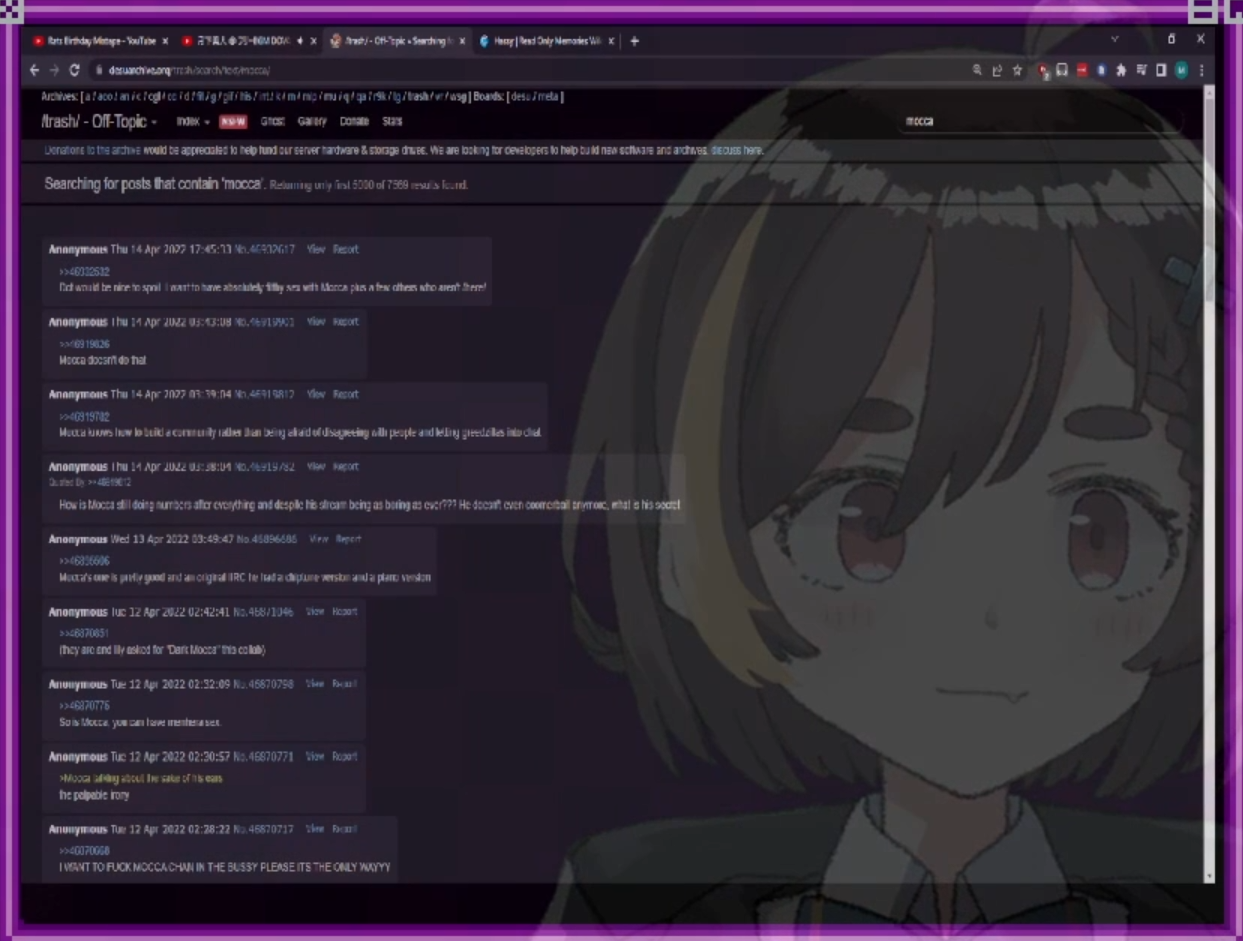Open the desu board link

522,97
